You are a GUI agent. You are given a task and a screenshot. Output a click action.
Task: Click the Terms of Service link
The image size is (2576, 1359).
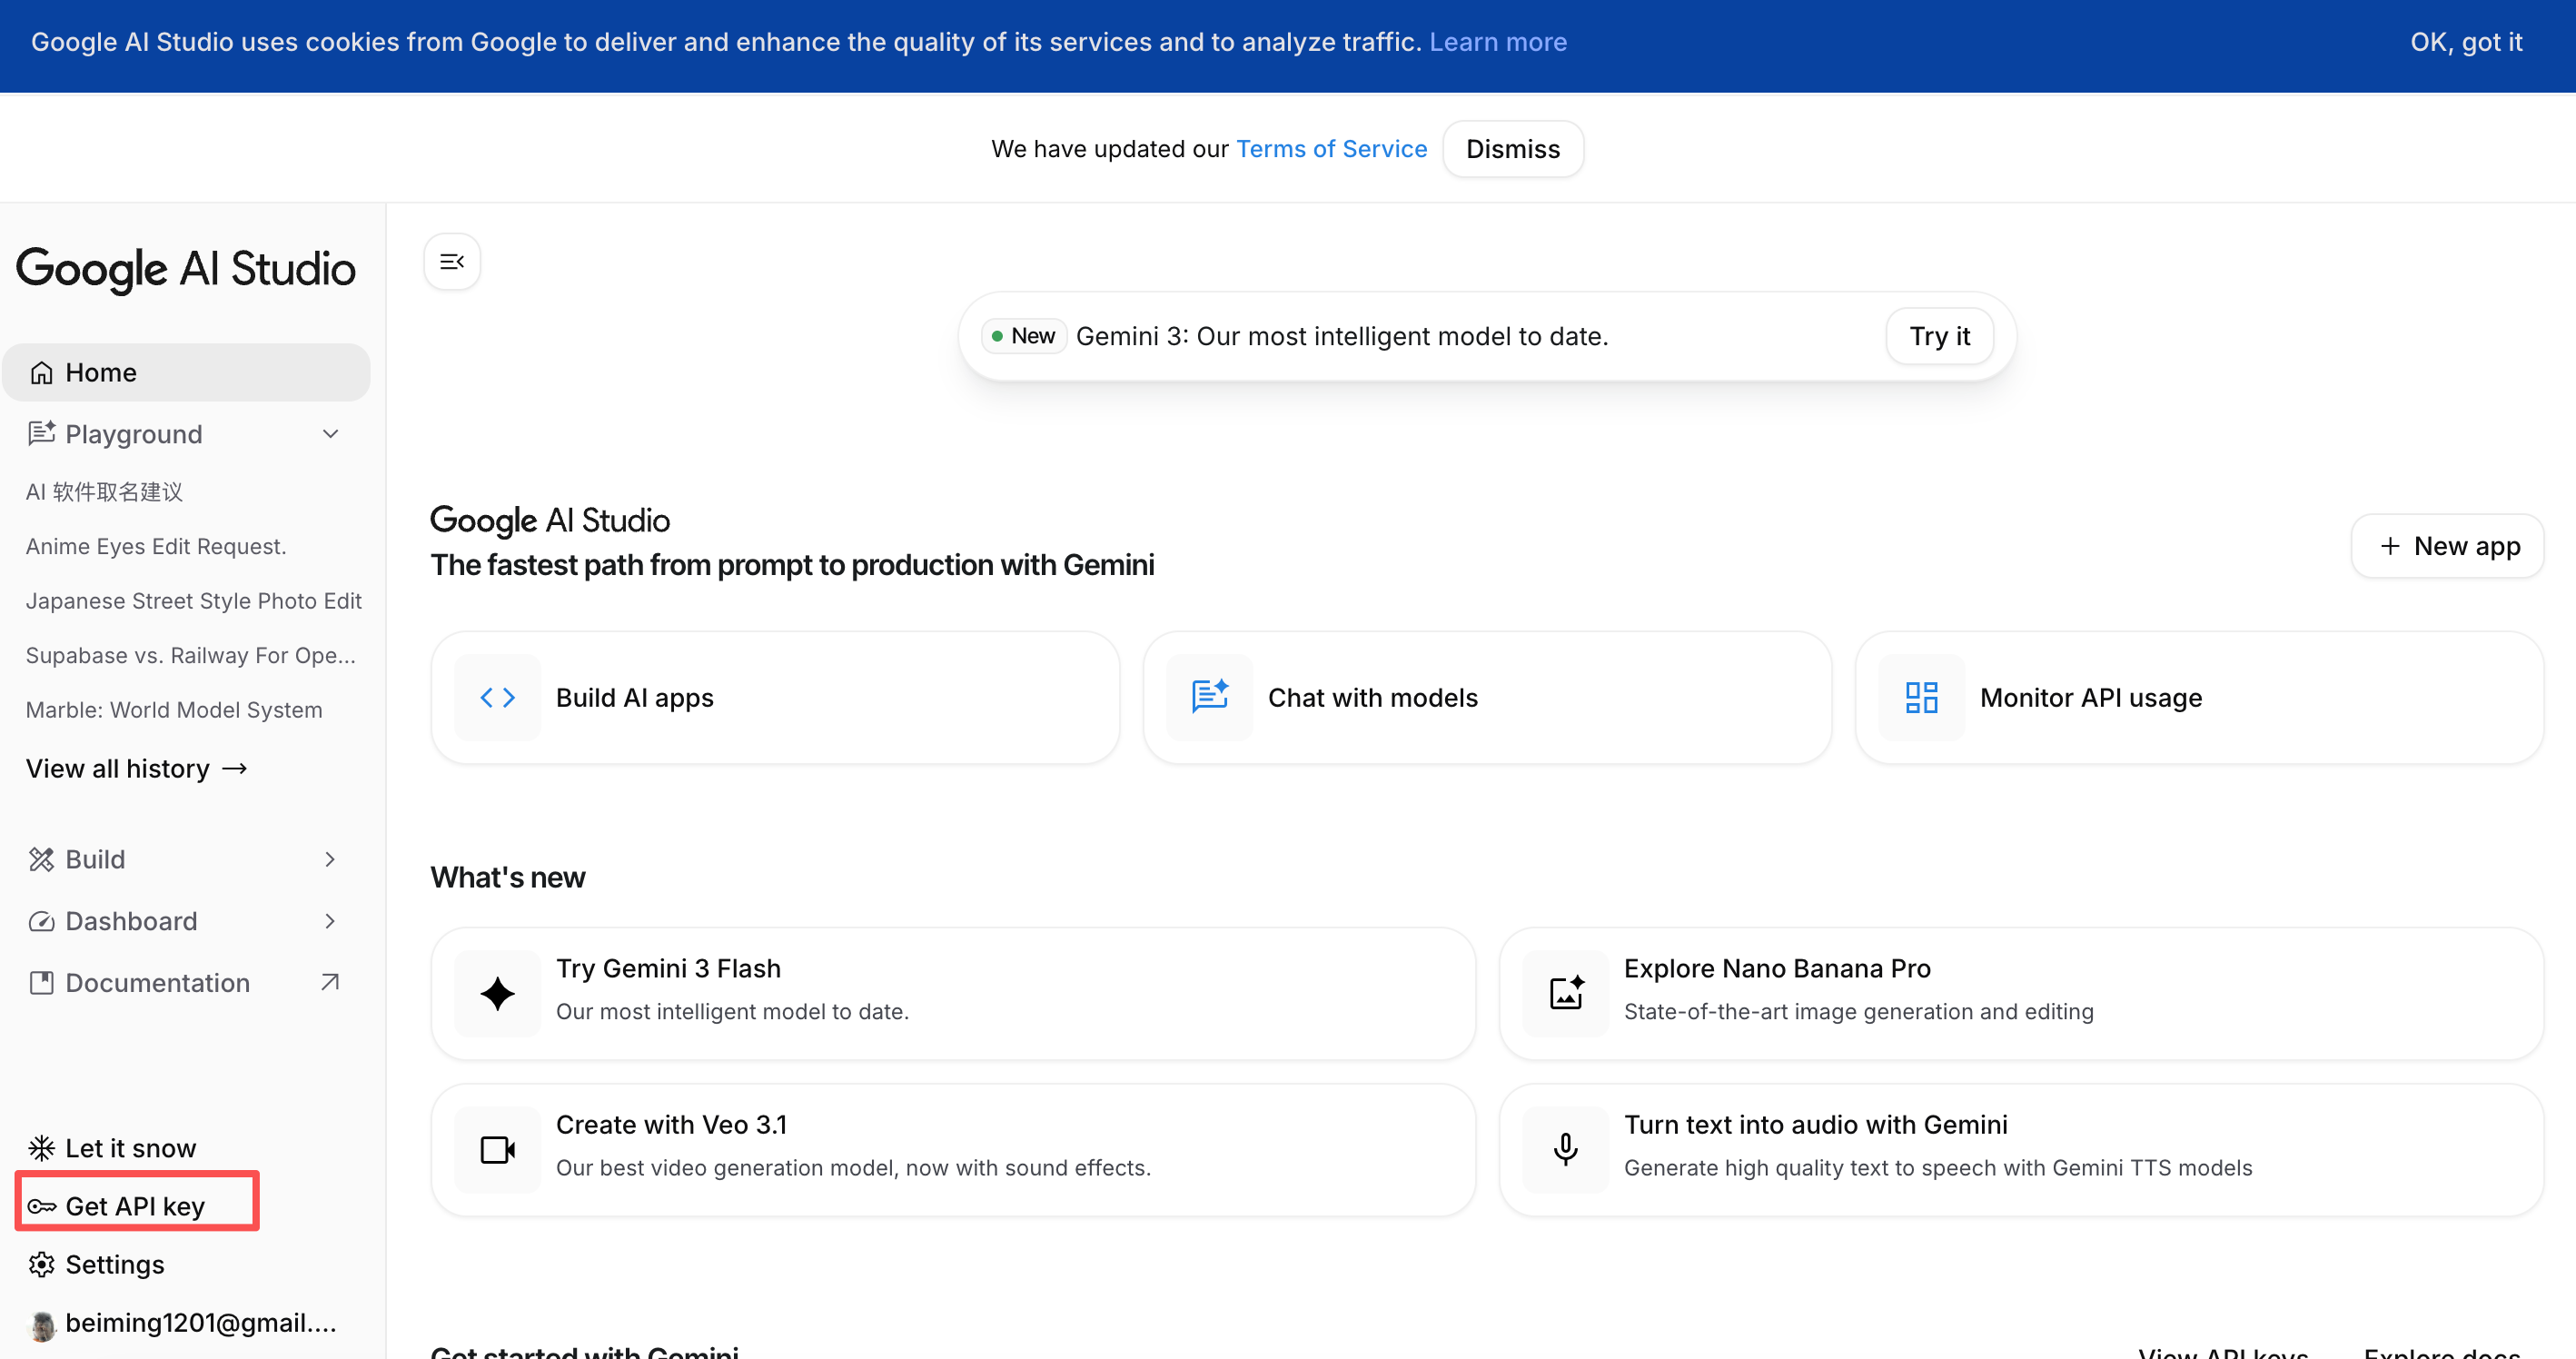[x=1331, y=149]
